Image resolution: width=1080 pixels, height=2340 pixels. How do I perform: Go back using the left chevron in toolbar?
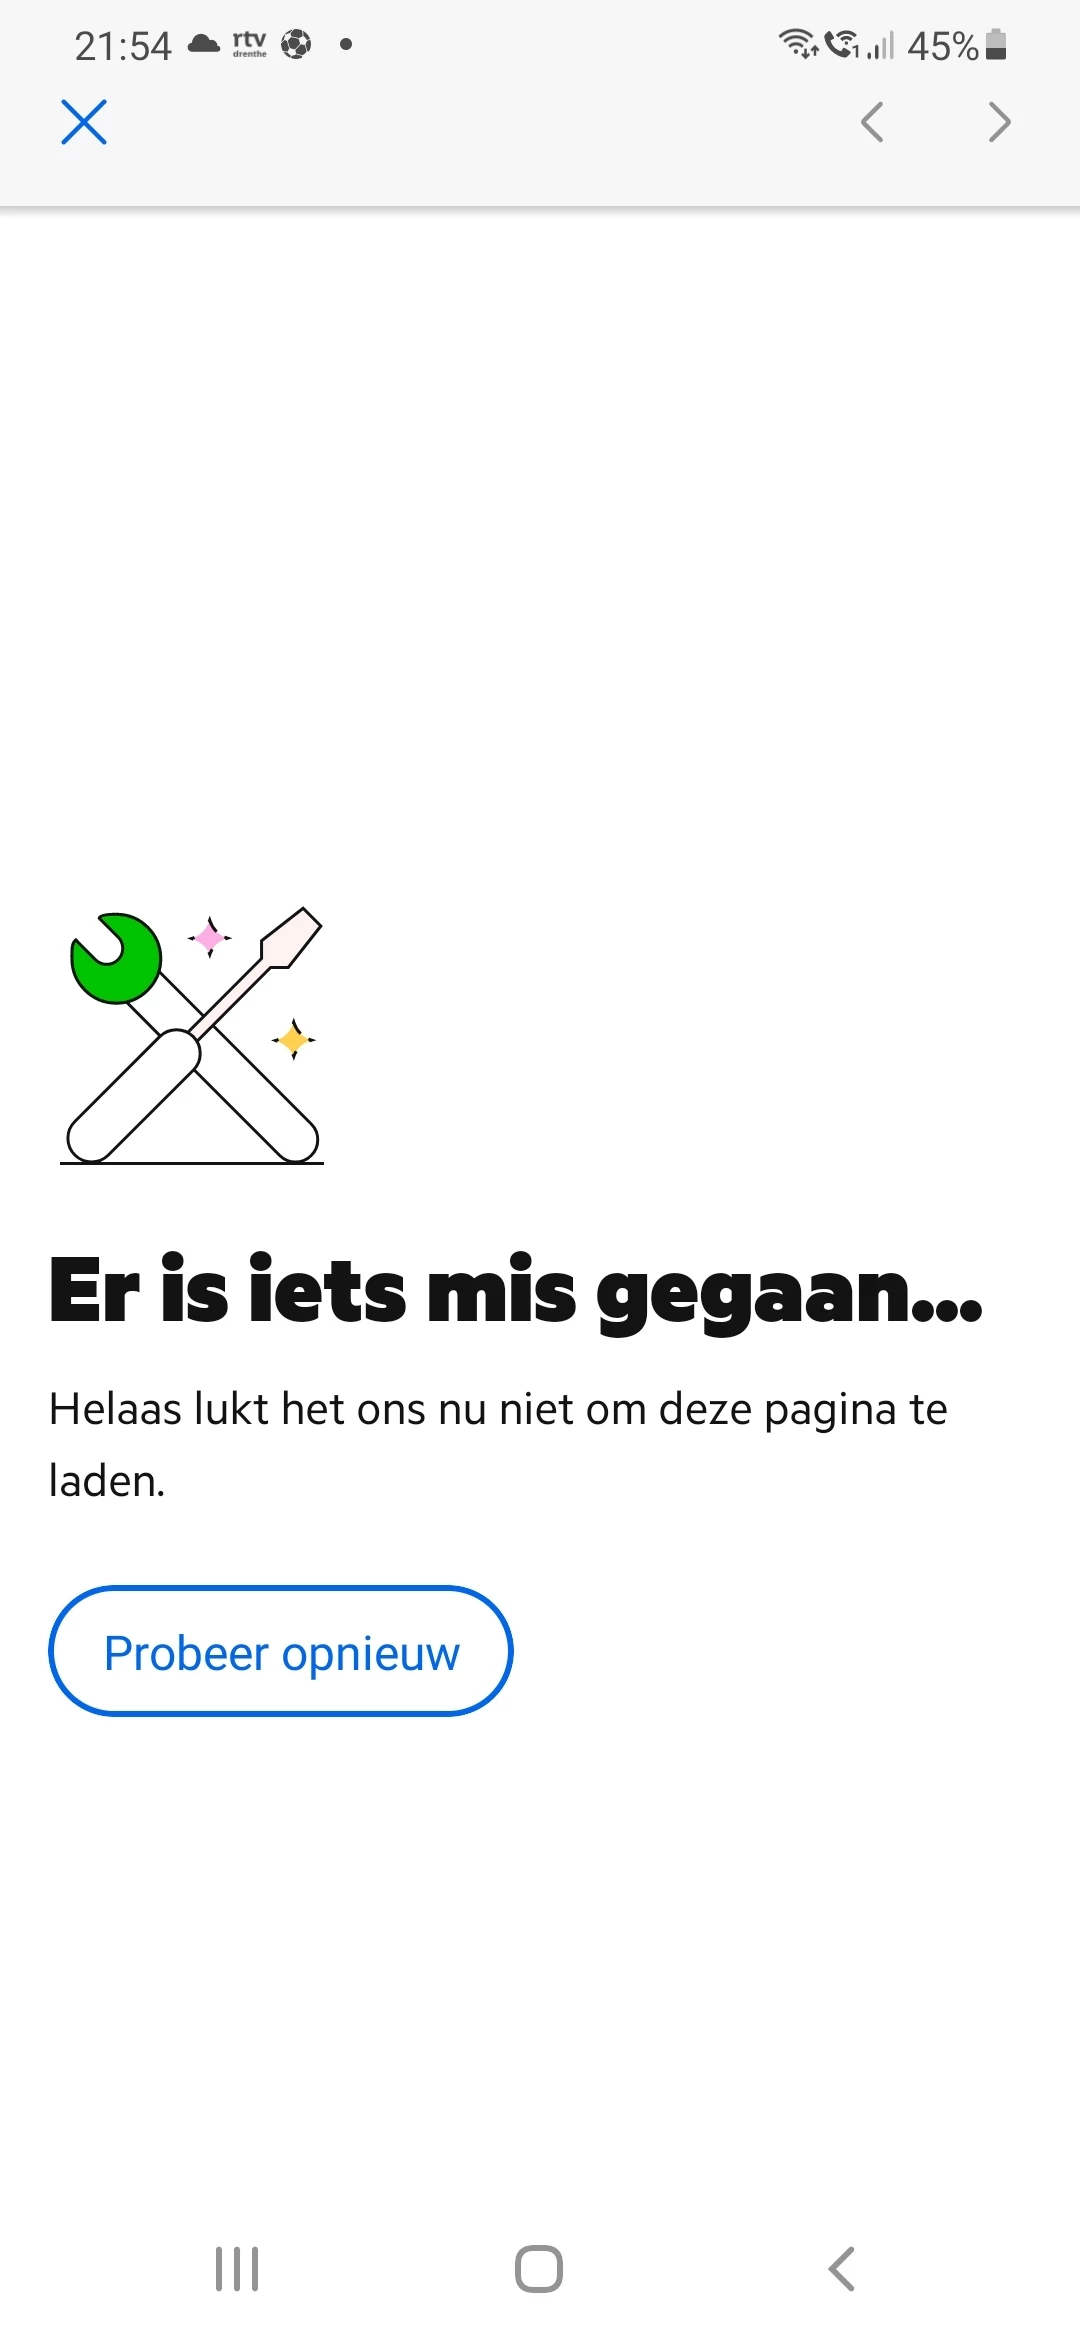tap(872, 122)
